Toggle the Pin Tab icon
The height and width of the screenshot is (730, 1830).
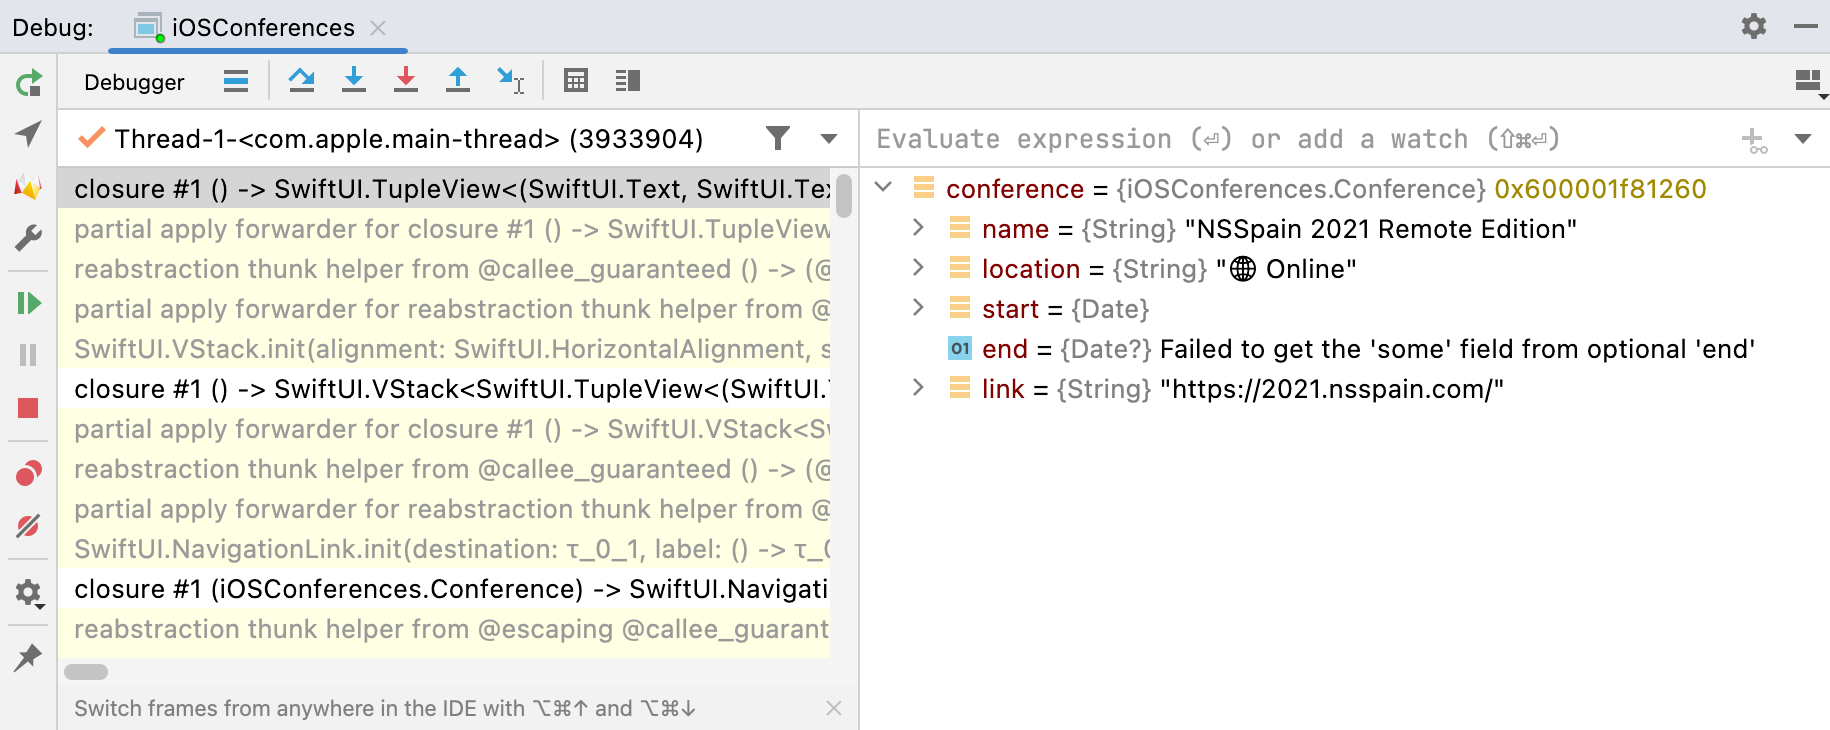coord(28,657)
